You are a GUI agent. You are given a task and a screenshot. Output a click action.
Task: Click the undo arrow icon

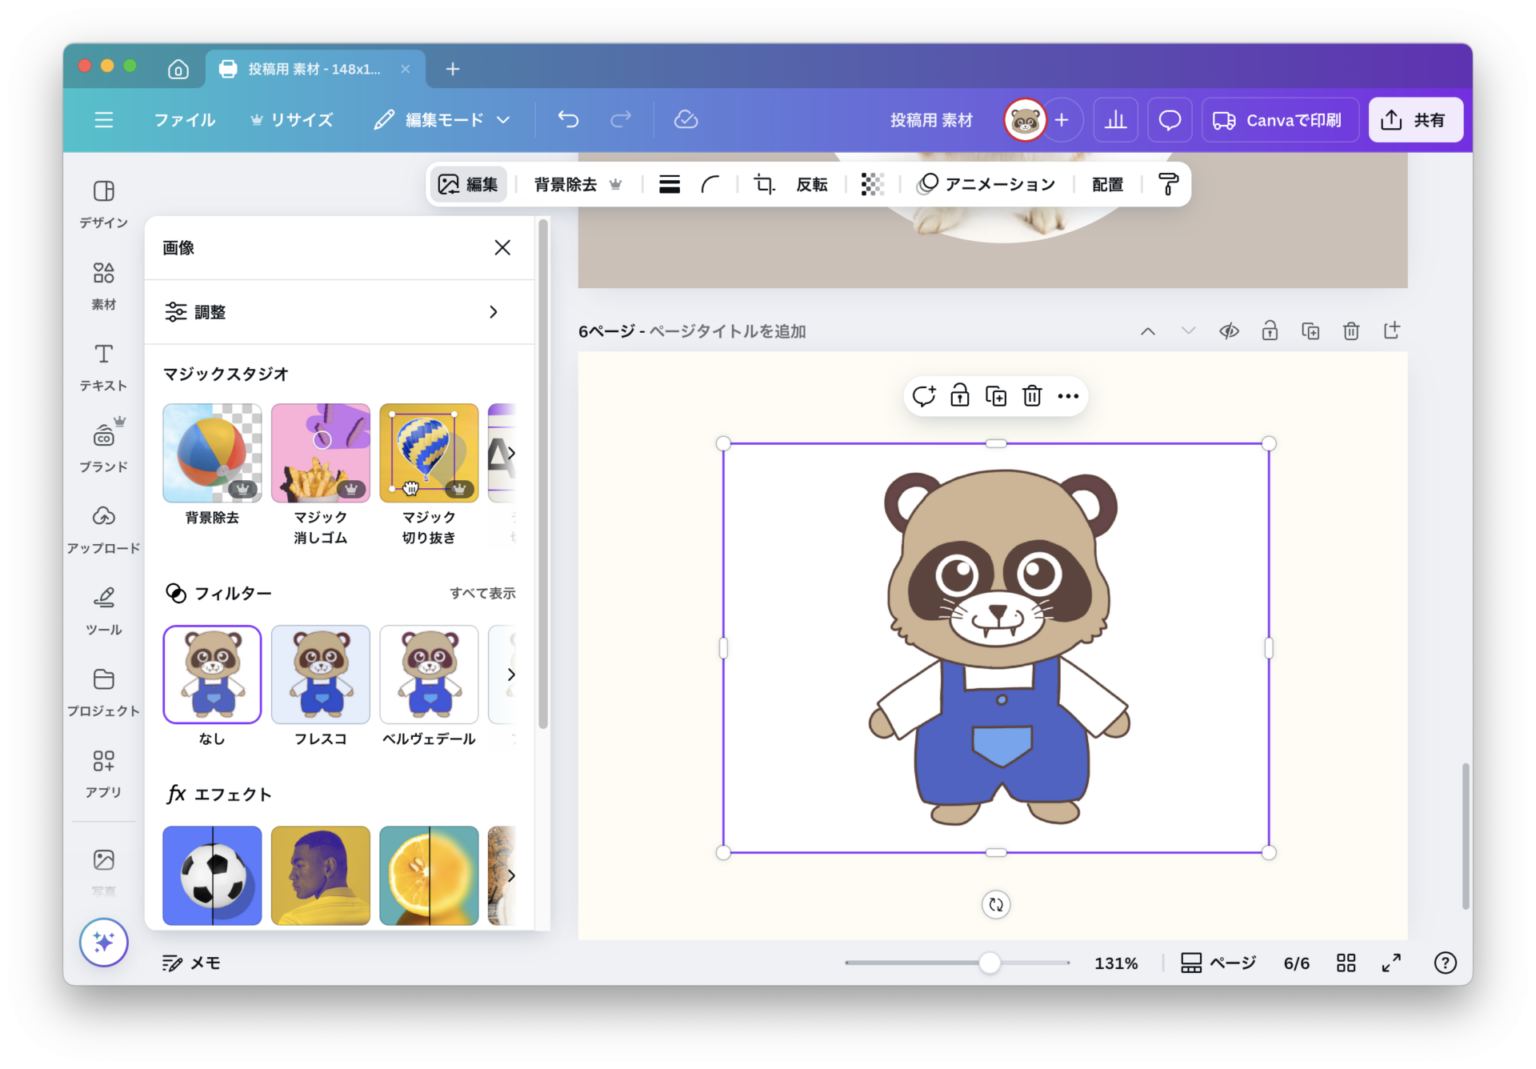[568, 119]
